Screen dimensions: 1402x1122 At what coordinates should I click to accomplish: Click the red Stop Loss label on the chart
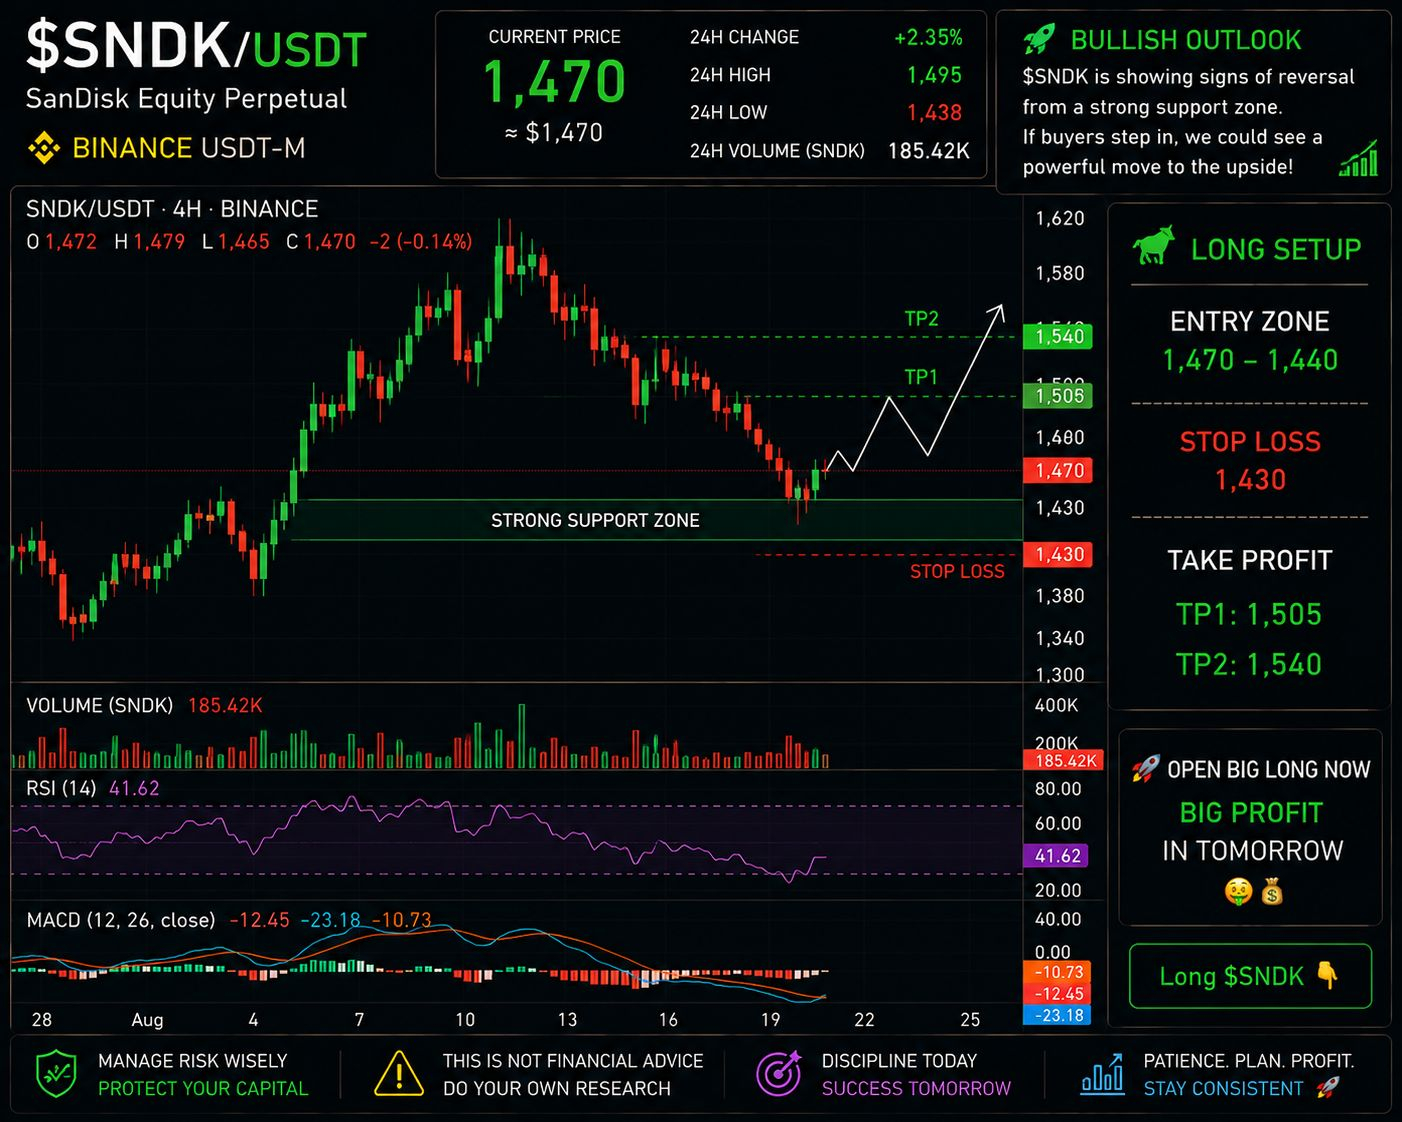(957, 571)
